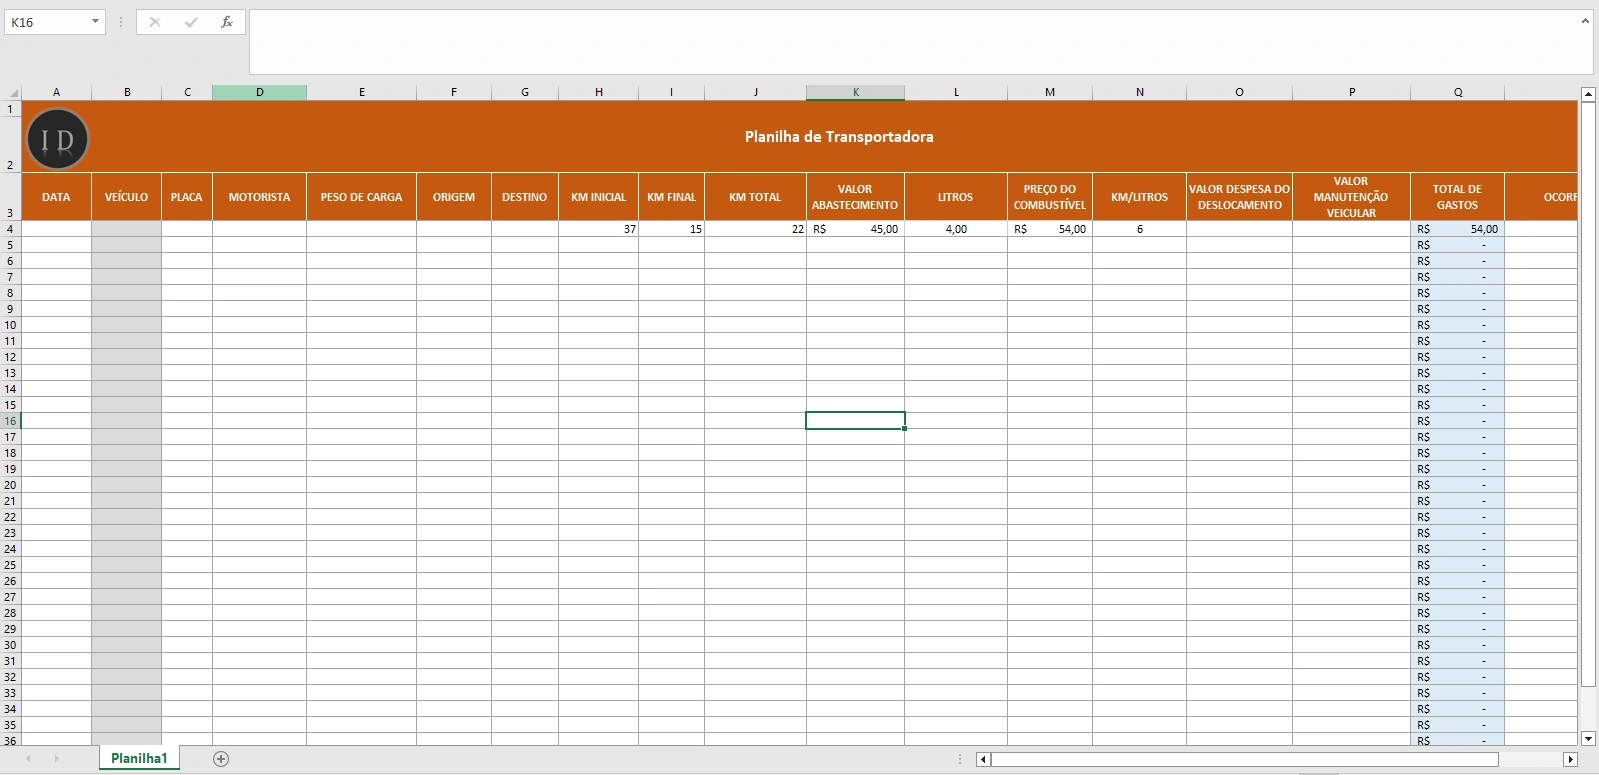This screenshot has height=775, width=1599.
Task: Click the Insert Function fx icon
Action: [x=227, y=22]
